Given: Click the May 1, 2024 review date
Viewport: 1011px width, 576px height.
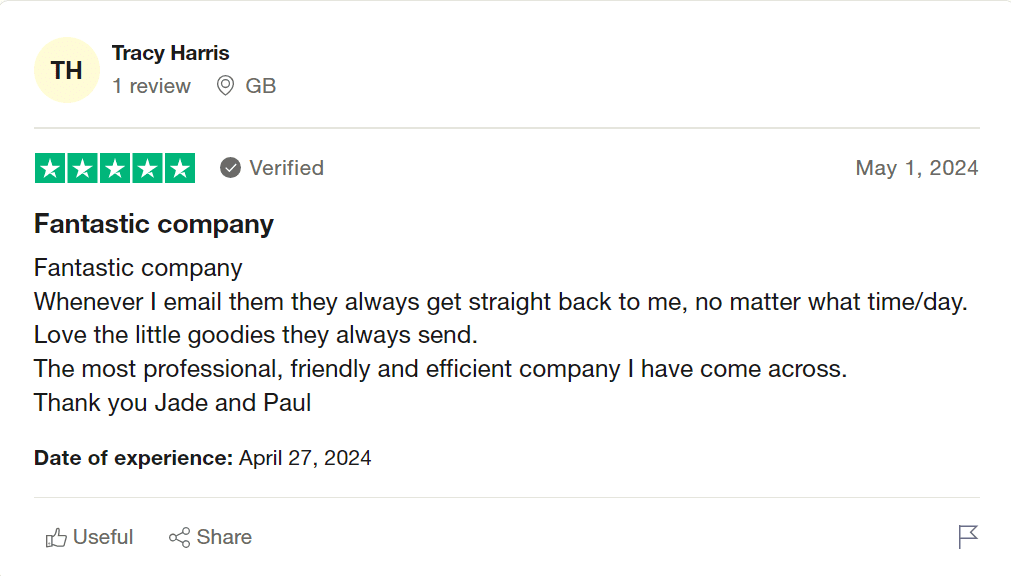Looking at the screenshot, I should point(917,168).
